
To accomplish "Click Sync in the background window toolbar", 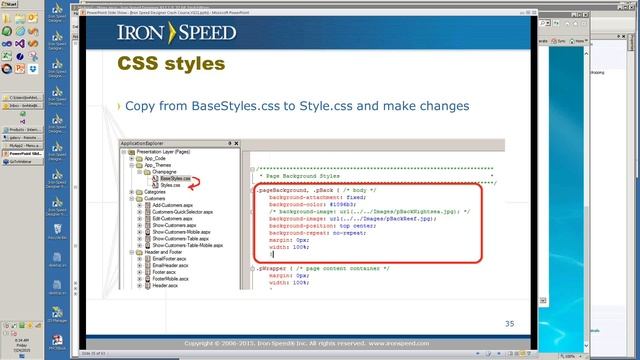I will coord(558,41).
